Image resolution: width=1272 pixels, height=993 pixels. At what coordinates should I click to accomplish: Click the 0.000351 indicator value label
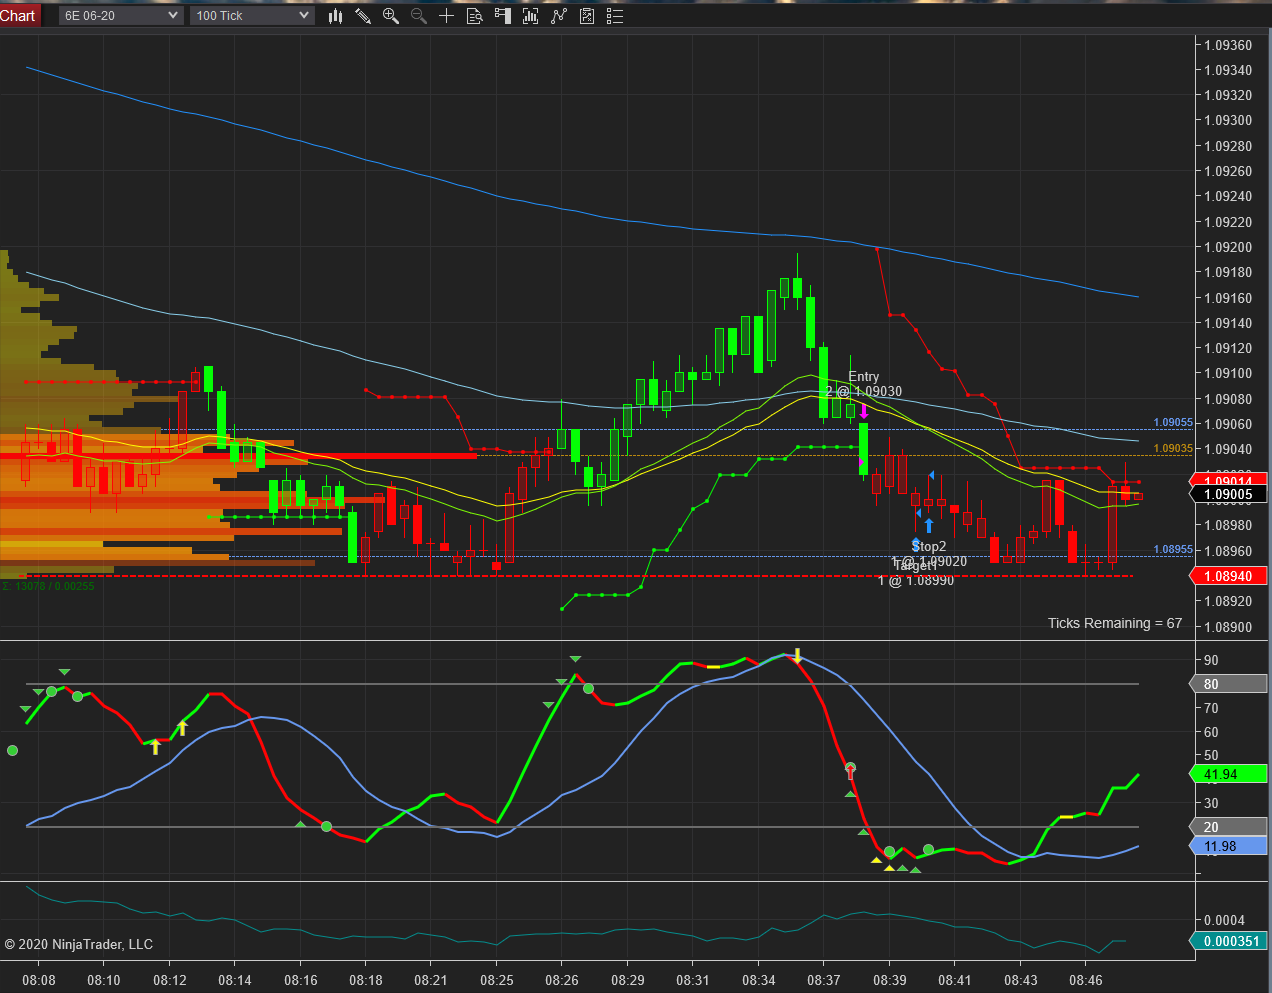coord(1228,941)
